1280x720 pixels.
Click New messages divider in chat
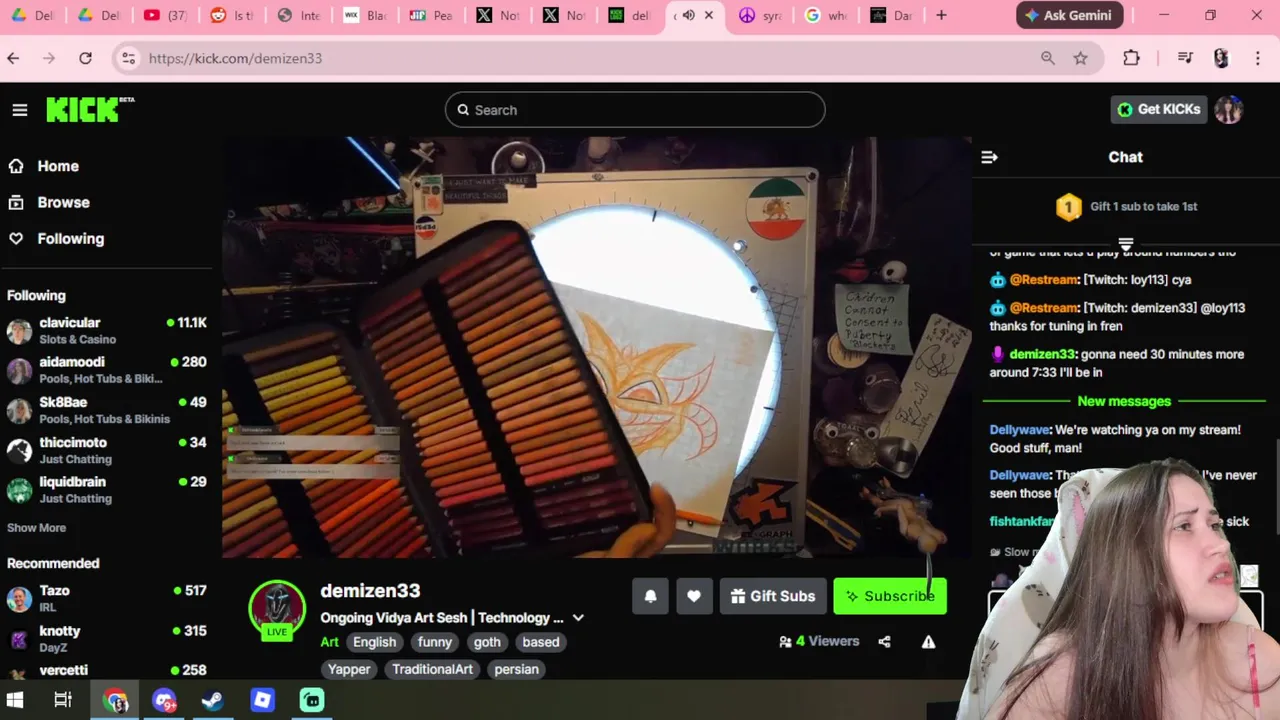coord(1124,401)
